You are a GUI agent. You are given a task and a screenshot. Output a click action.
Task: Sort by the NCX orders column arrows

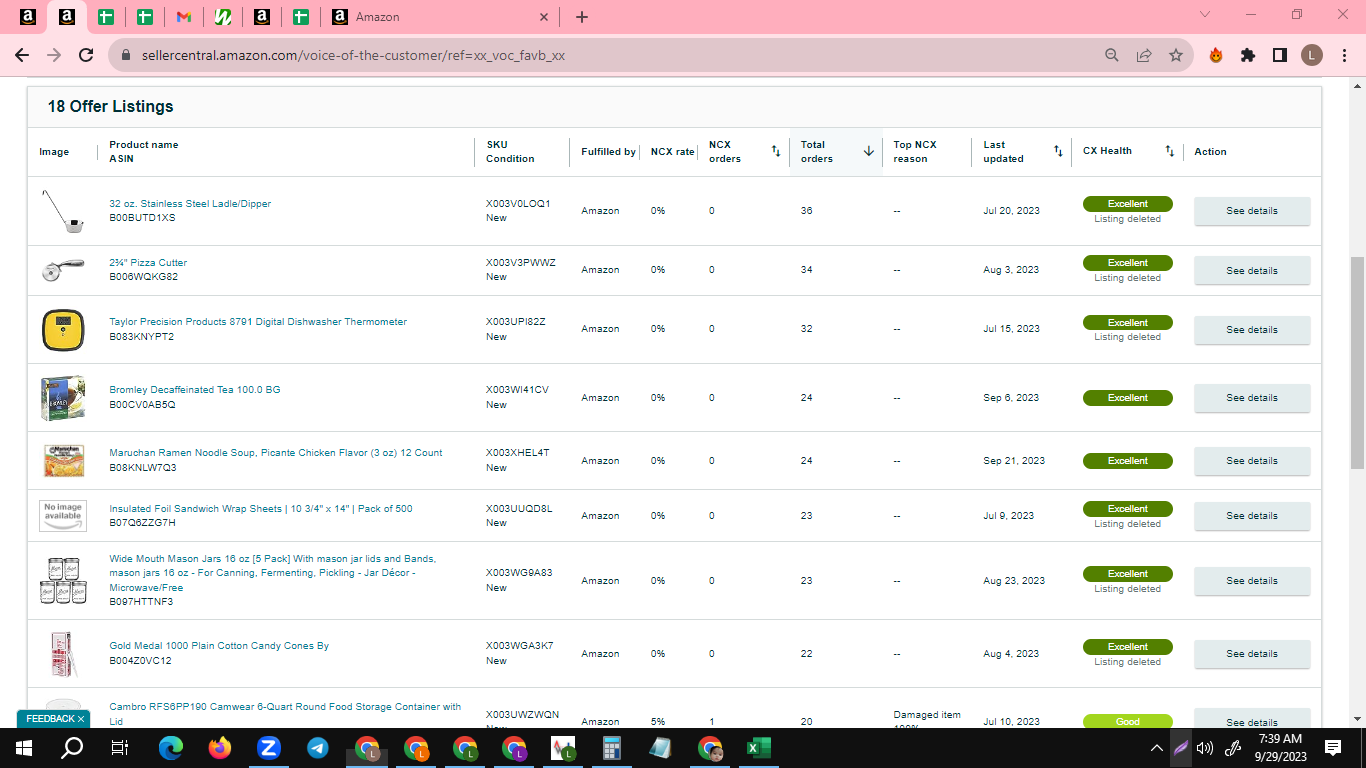[776, 151]
